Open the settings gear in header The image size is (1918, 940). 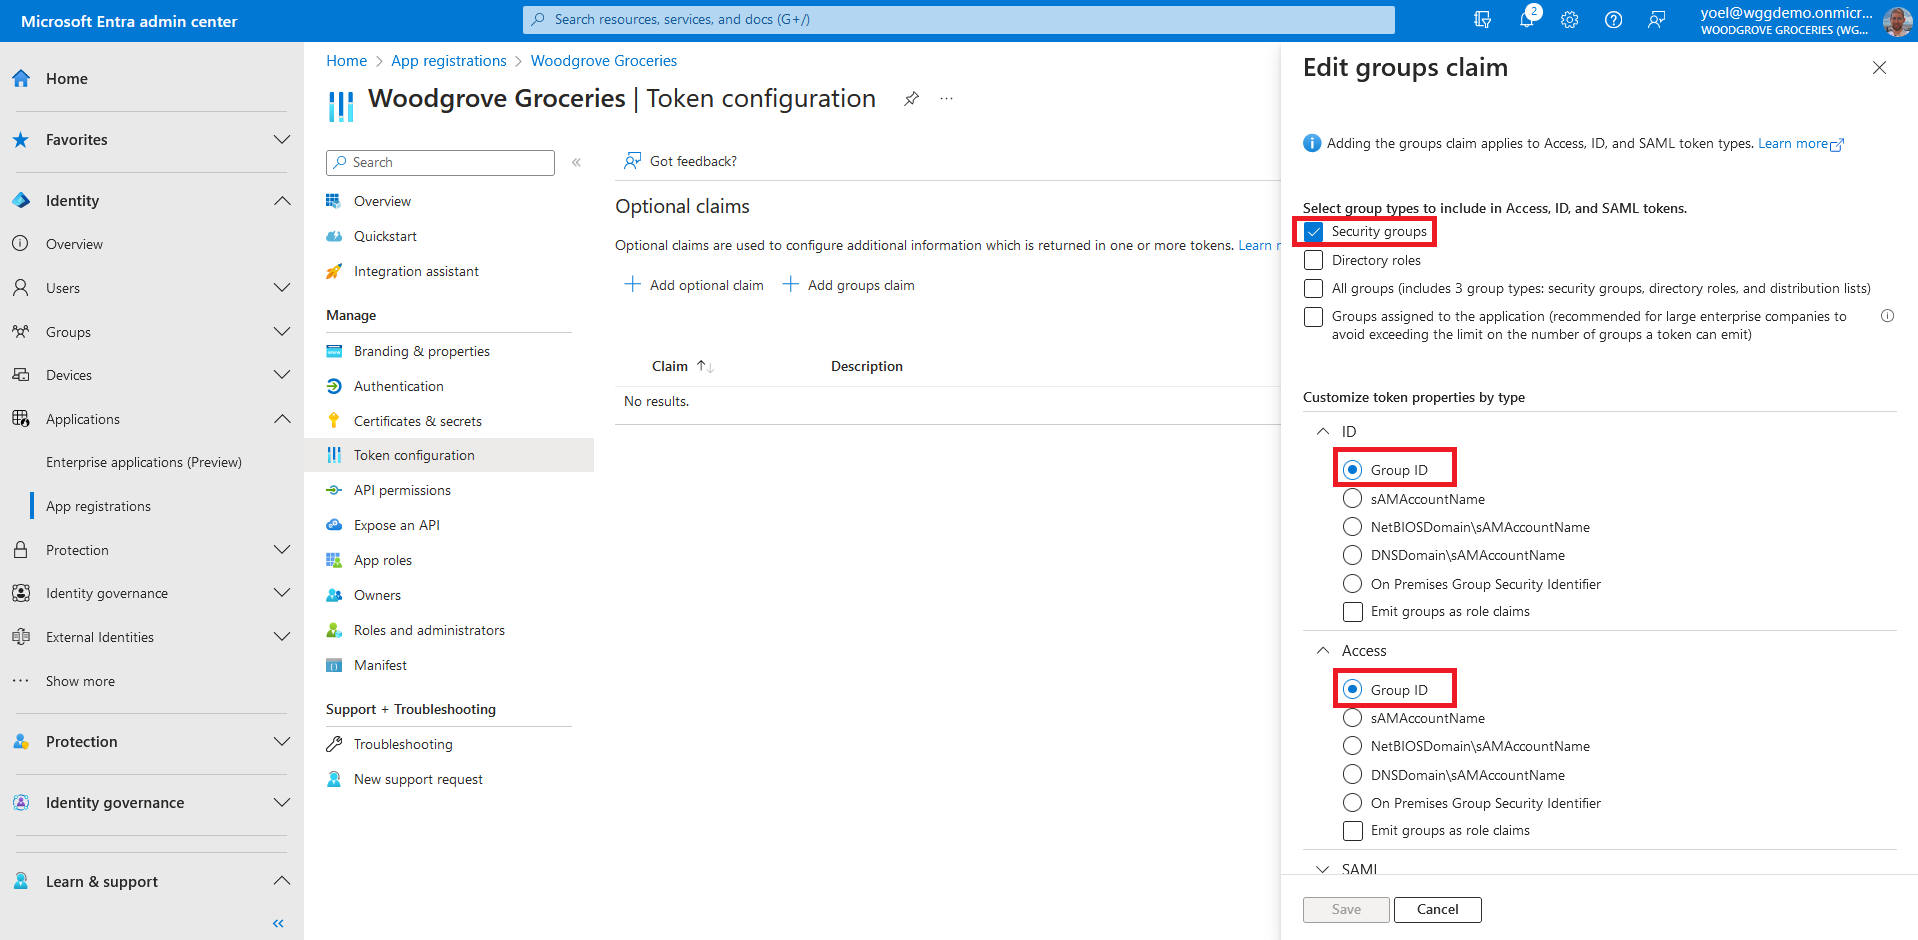point(1569,20)
